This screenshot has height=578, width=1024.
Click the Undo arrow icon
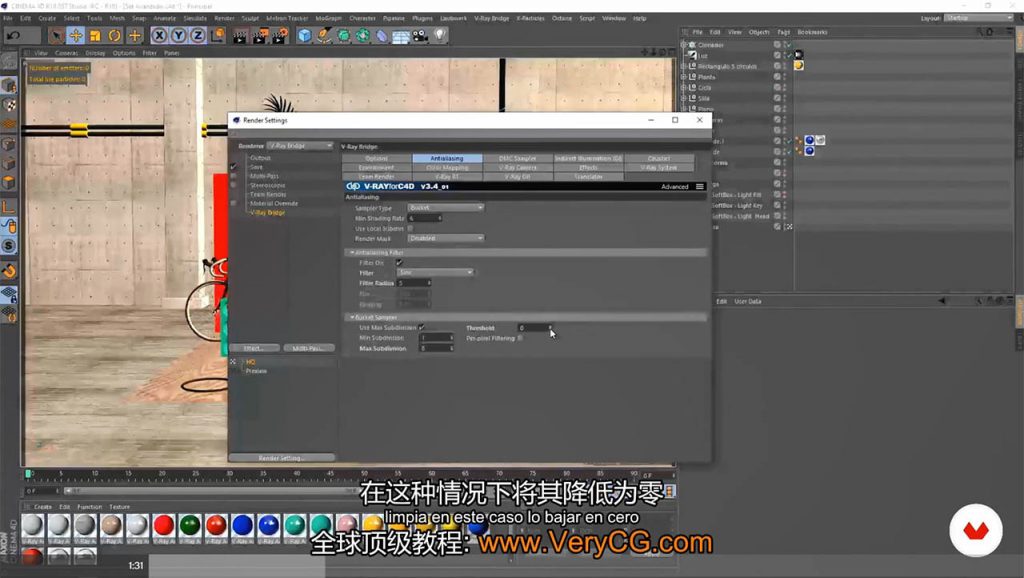pos(14,35)
